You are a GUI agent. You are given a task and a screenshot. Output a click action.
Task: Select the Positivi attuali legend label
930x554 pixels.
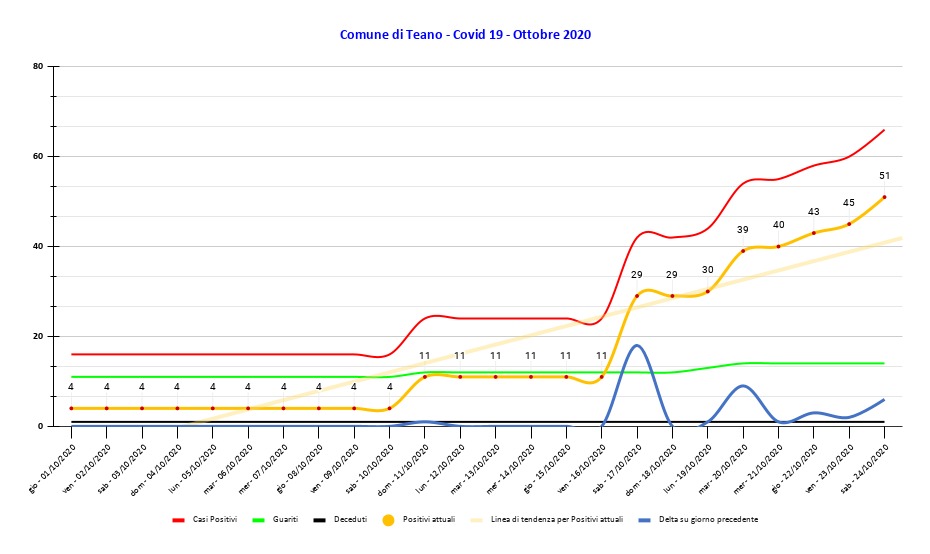pyautogui.click(x=429, y=520)
